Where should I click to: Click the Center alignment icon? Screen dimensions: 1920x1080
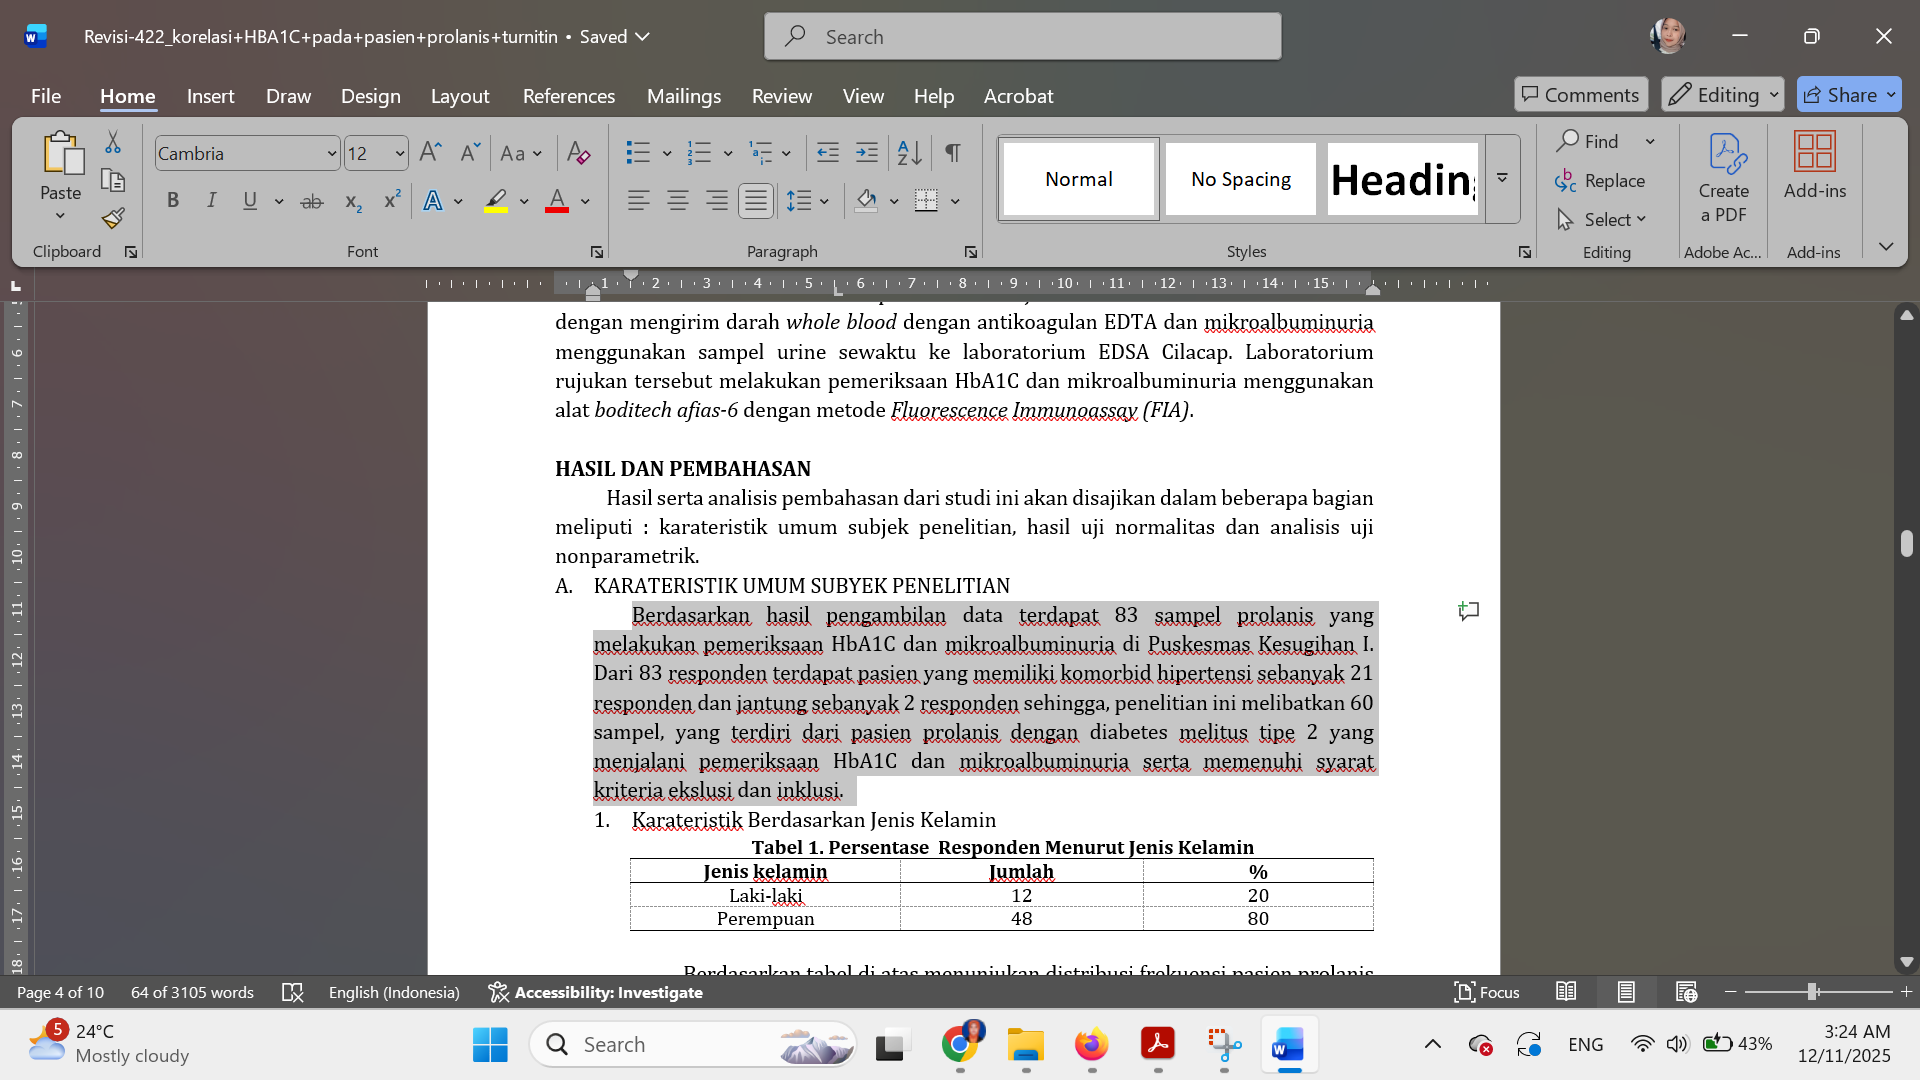pyautogui.click(x=678, y=201)
